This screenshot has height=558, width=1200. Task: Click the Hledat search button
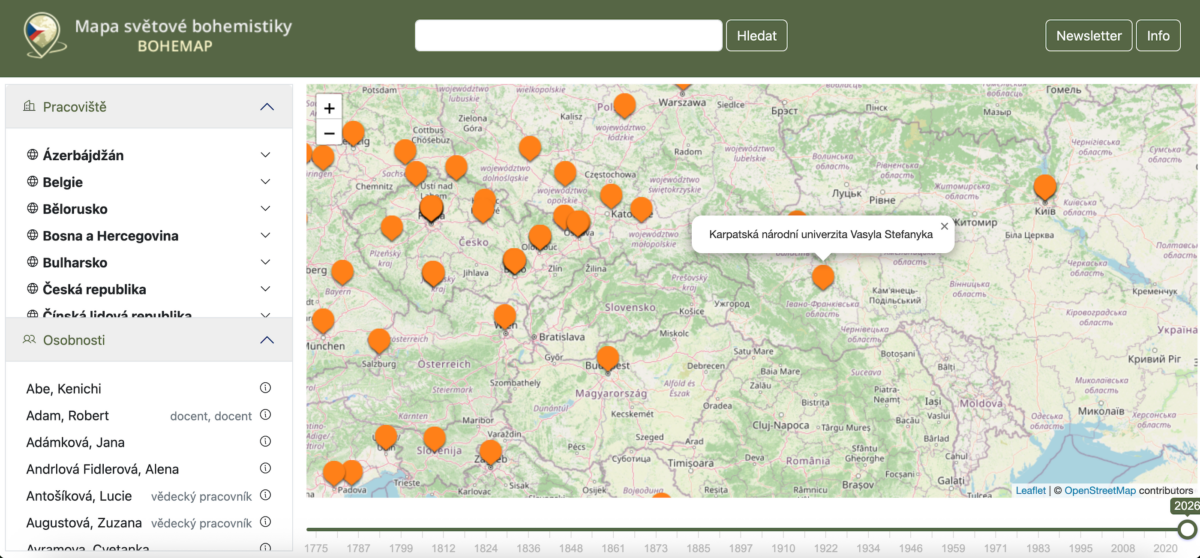click(756, 35)
